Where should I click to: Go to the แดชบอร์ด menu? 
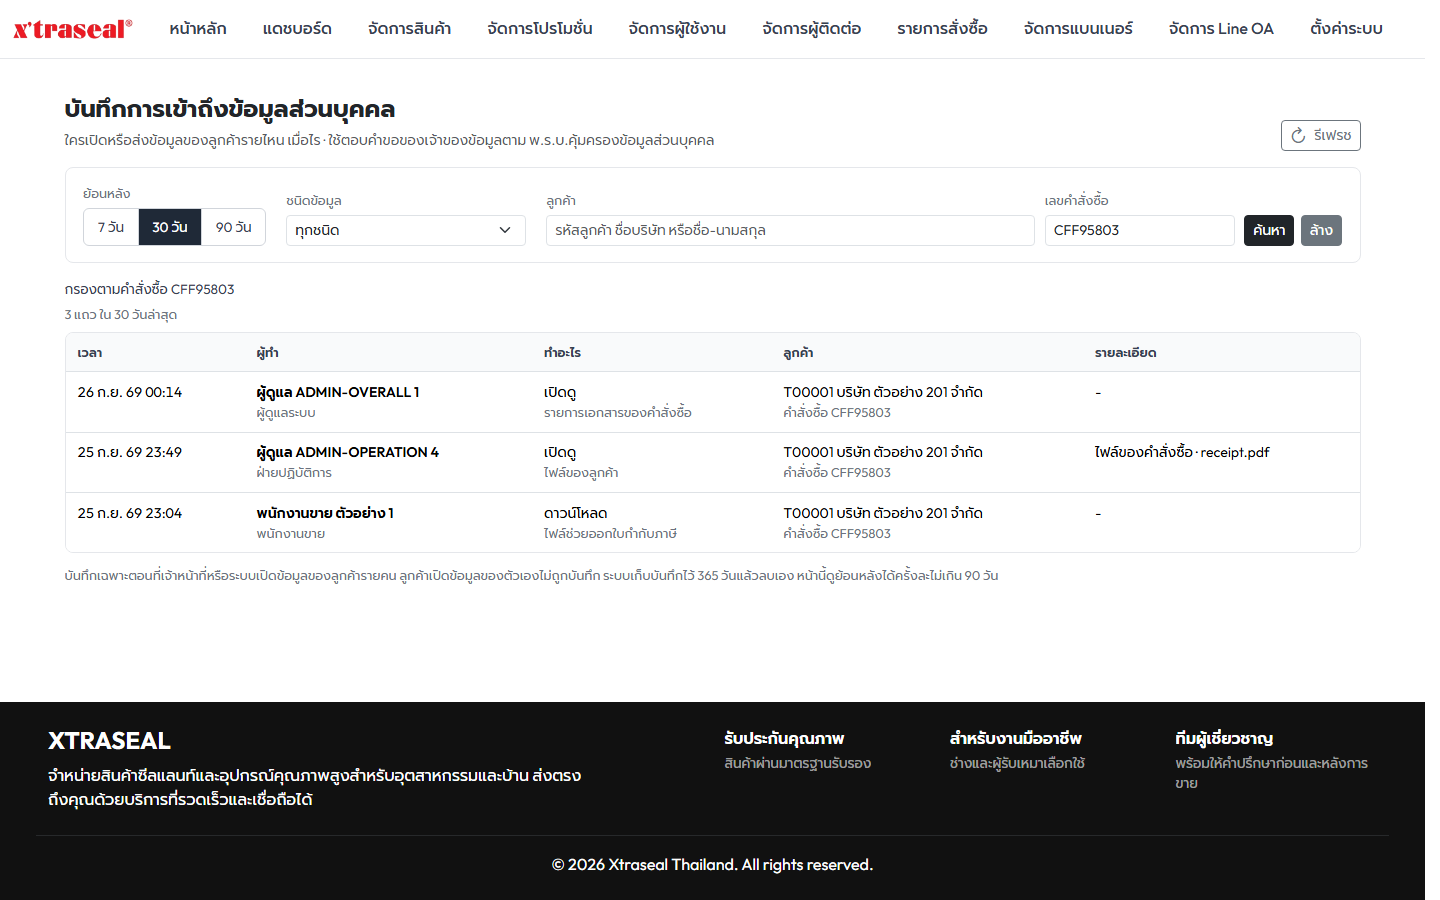pos(297,29)
